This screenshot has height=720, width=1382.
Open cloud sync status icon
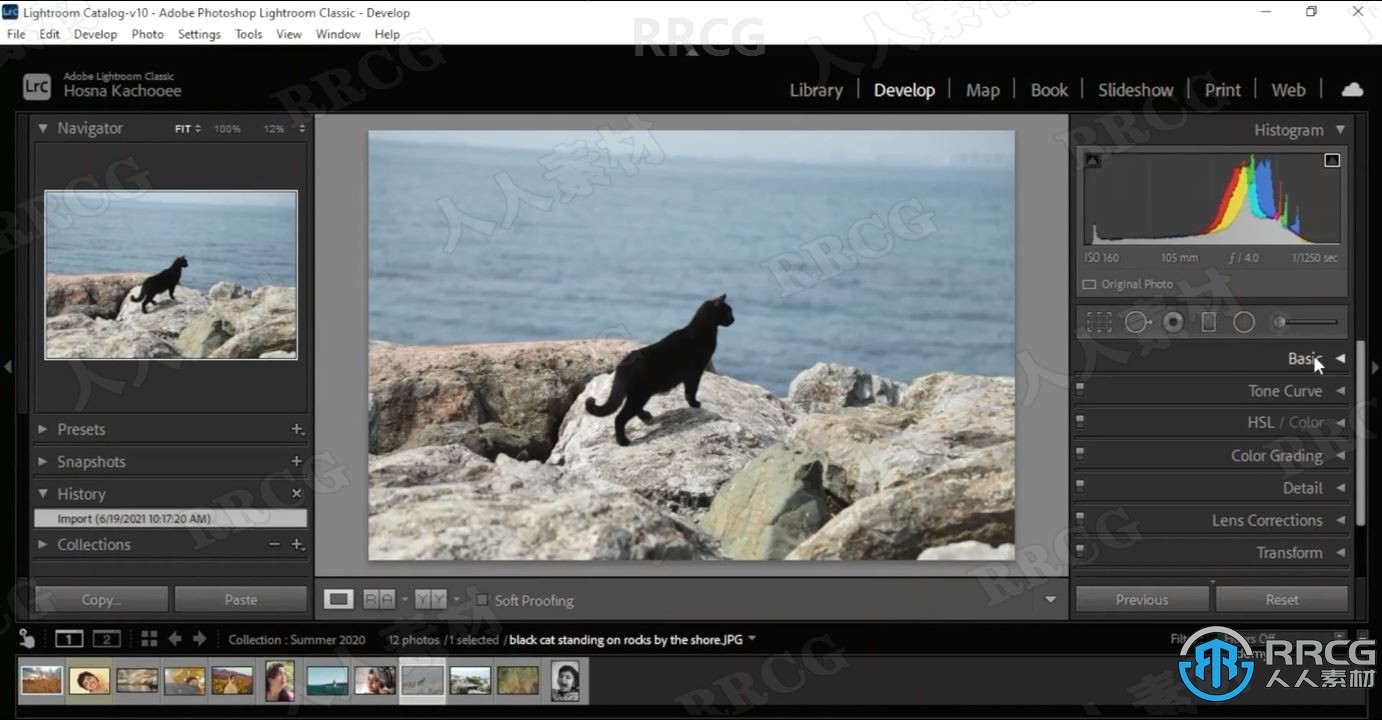click(x=1352, y=89)
